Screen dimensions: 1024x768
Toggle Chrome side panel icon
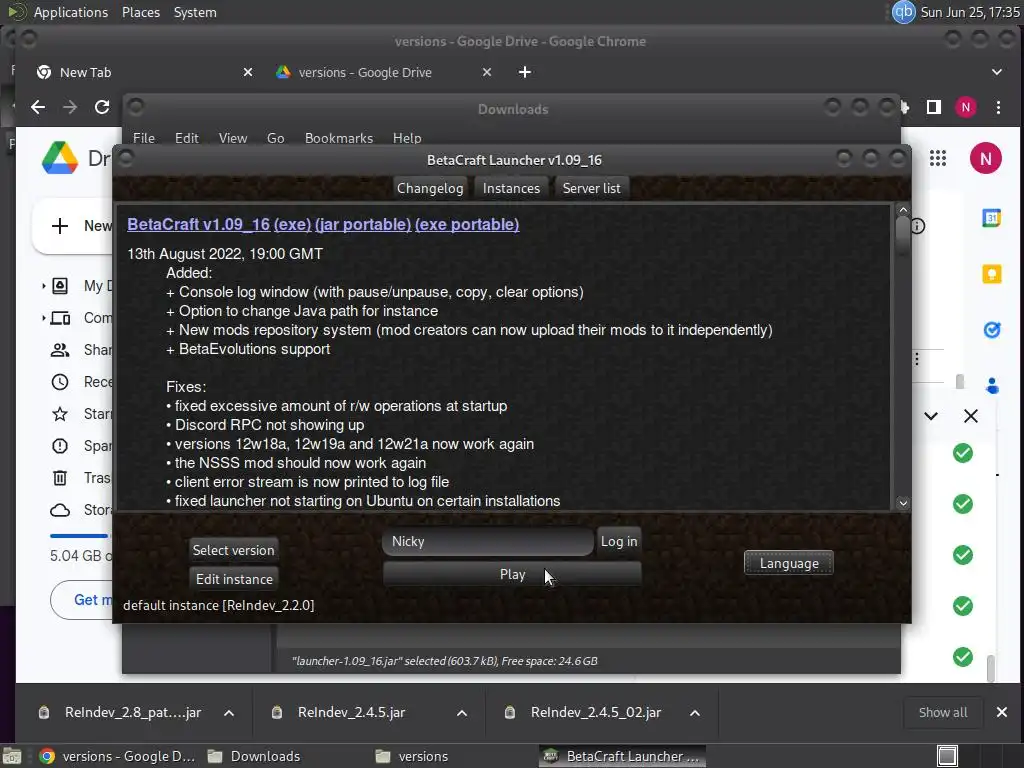[934, 107]
